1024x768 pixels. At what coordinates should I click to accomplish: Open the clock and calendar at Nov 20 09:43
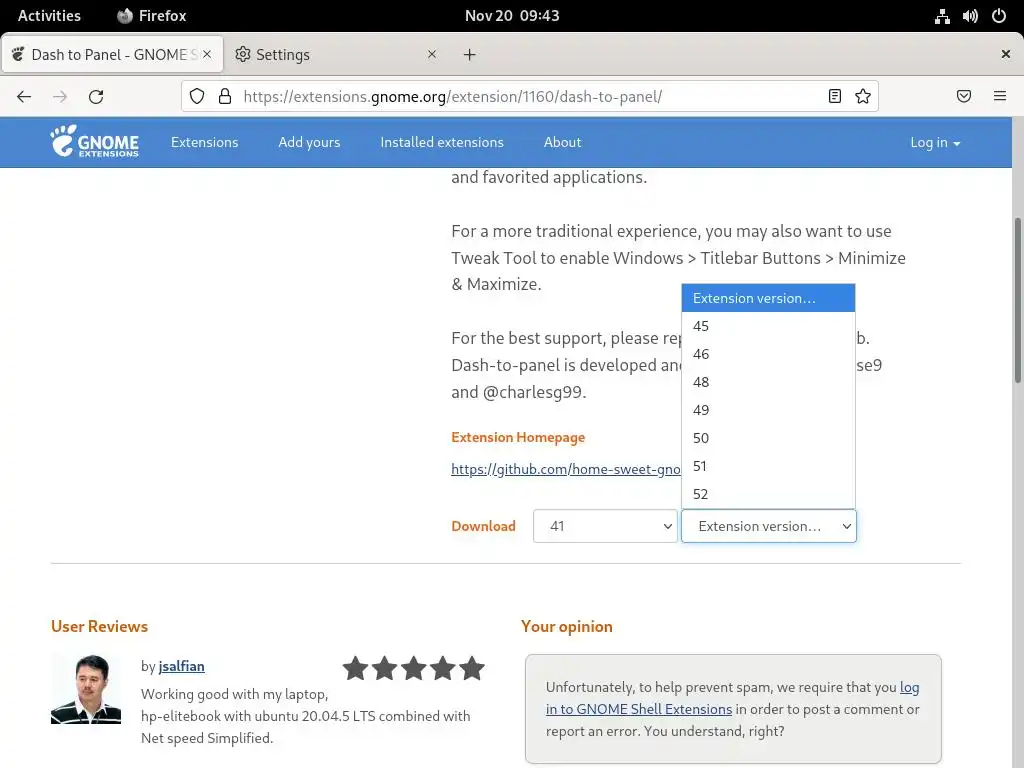(x=512, y=16)
